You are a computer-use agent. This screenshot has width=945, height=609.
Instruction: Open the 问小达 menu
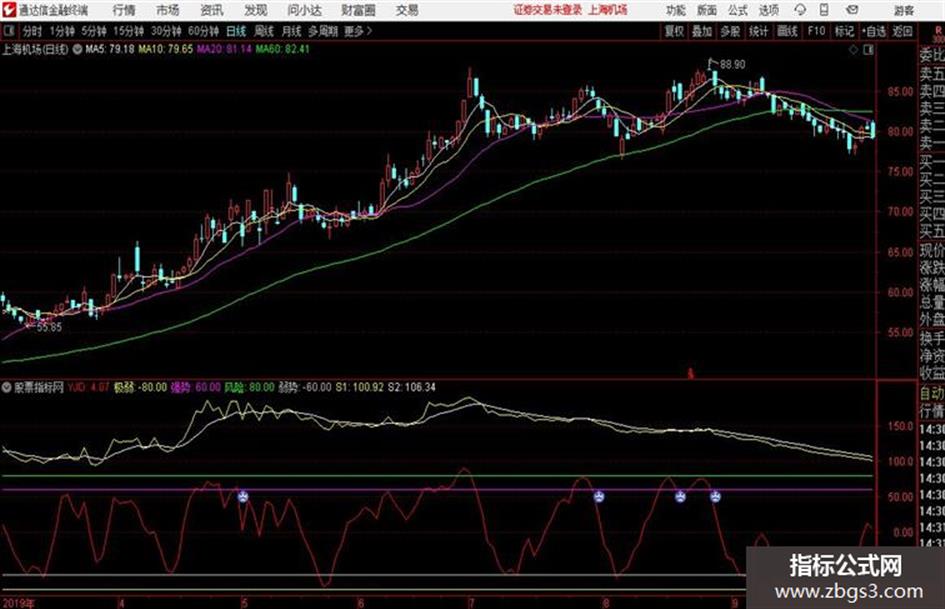pyautogui.click(x=304, y=10)
